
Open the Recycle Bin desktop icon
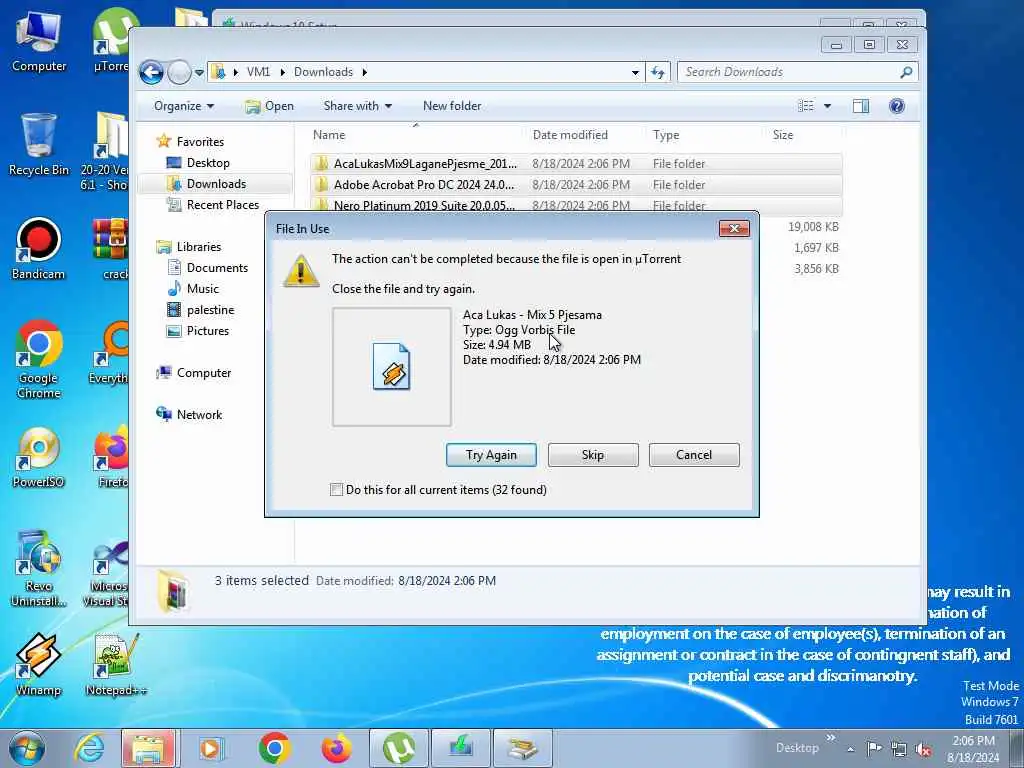[39, 144]
